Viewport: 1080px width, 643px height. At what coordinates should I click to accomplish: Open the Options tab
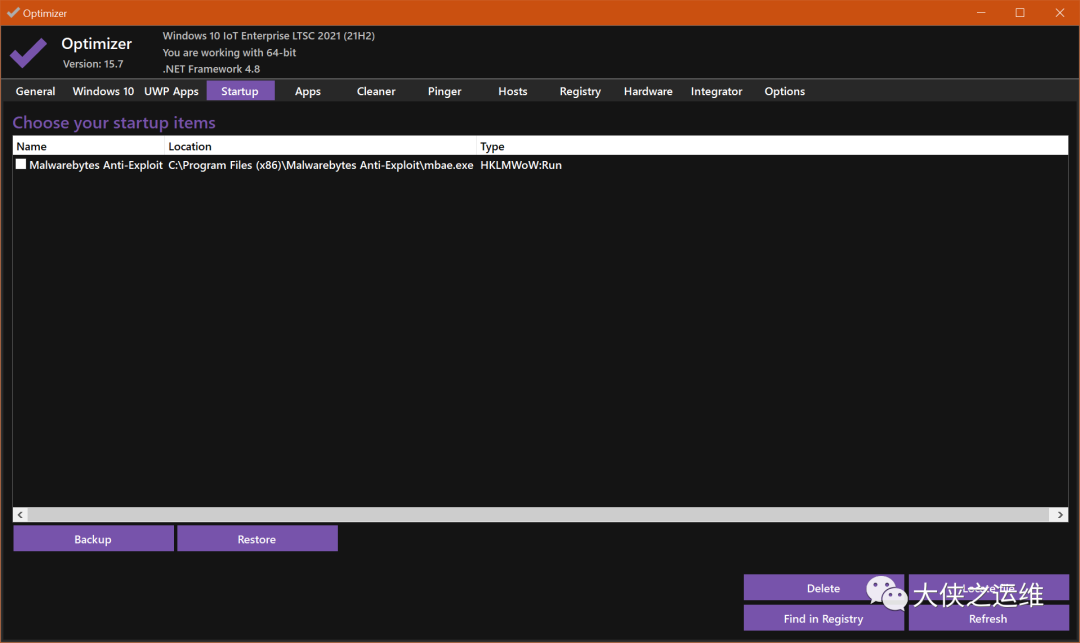tap(785, 91)
